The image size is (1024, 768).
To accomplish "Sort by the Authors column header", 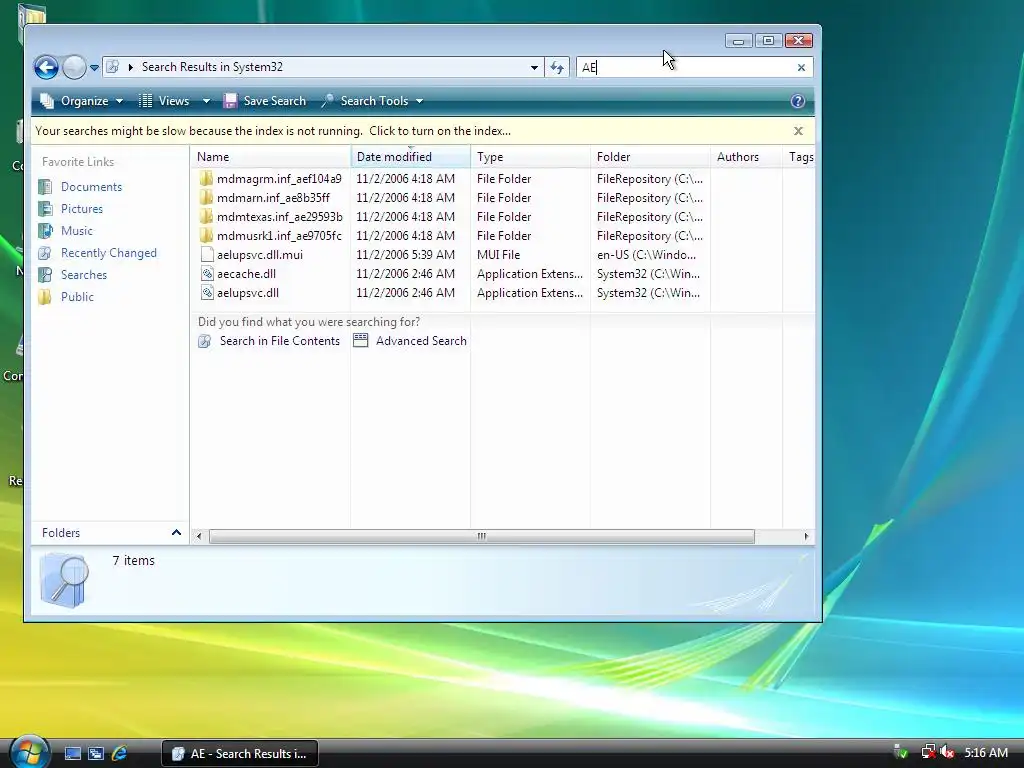I will tap(746, 157).
